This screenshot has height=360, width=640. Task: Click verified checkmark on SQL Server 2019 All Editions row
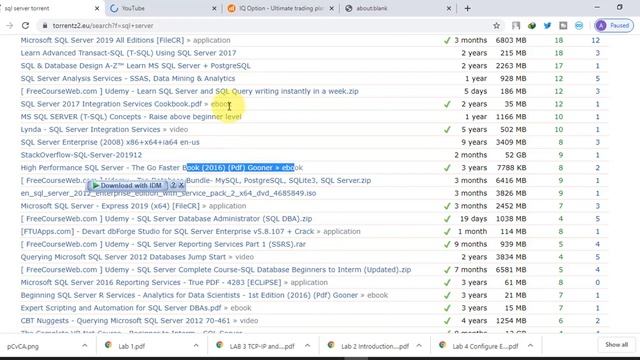click(447, 40)
